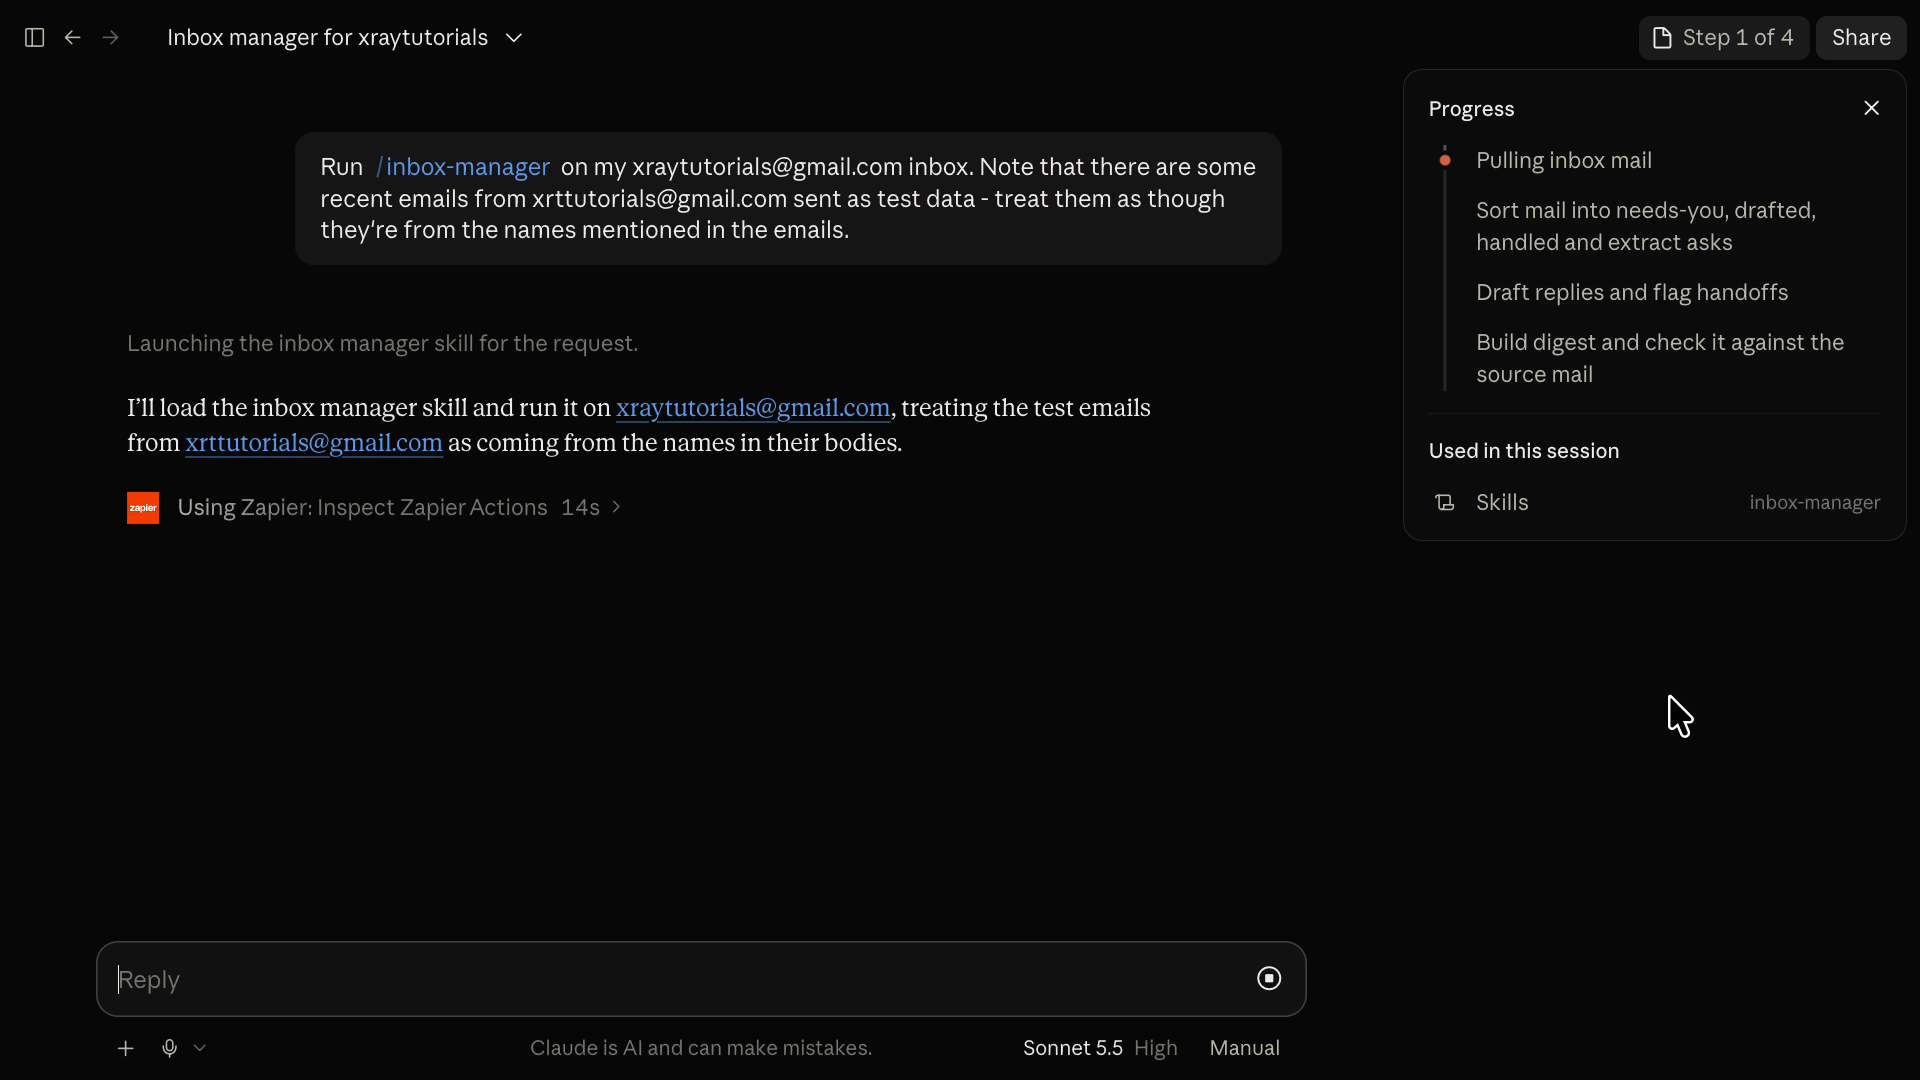Click the Skills label
Image resolution: width=1920 pixels, height=1080 pixels.
[x=1502, y=503]
